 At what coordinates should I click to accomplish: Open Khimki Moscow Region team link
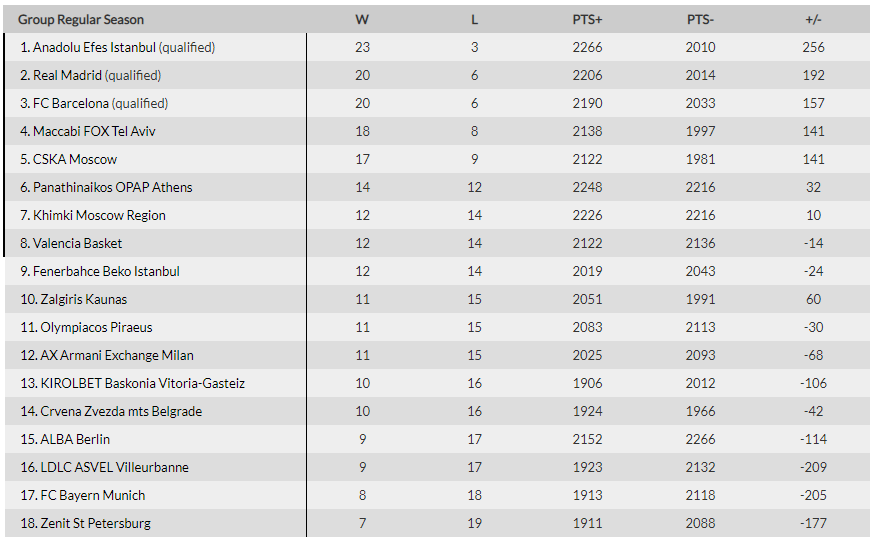99,215
